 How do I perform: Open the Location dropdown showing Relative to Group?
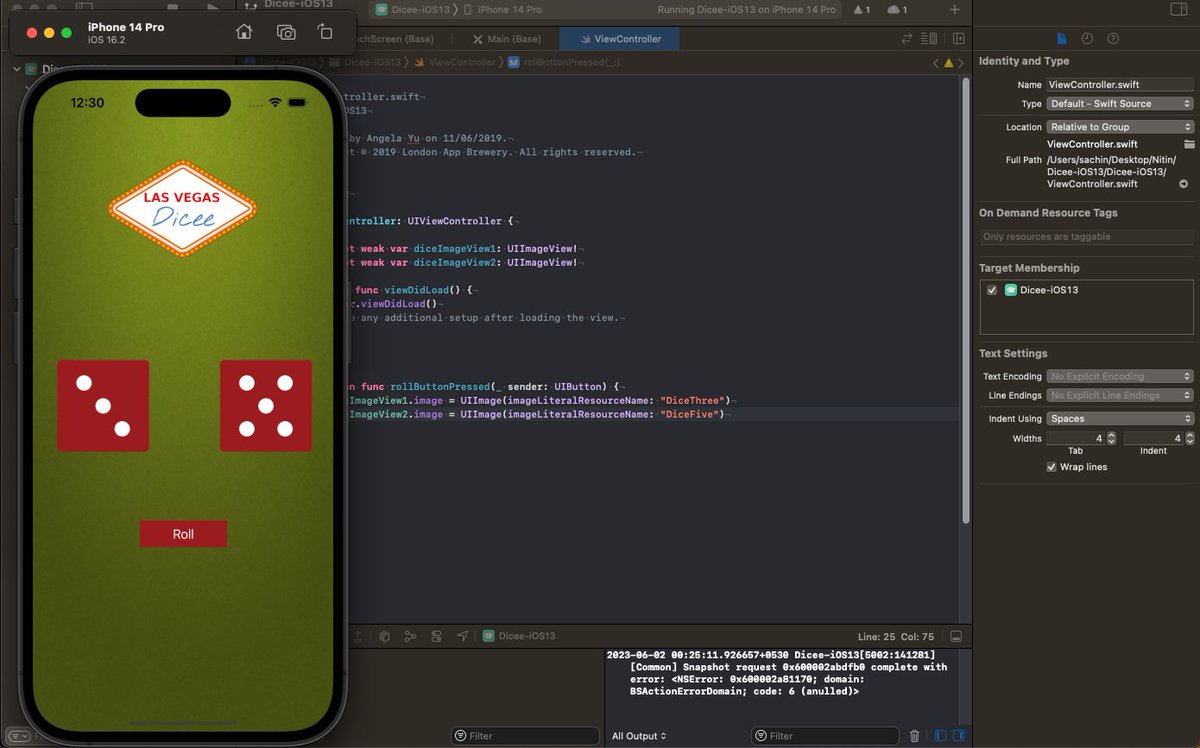(1119, 126)
